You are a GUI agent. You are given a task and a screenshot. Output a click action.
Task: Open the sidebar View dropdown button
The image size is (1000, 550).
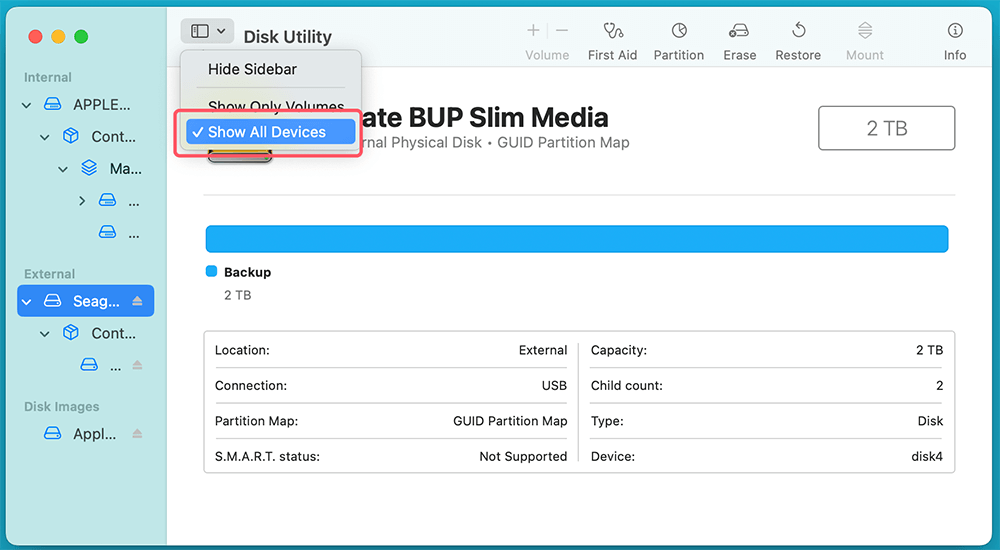click(207, 32)
